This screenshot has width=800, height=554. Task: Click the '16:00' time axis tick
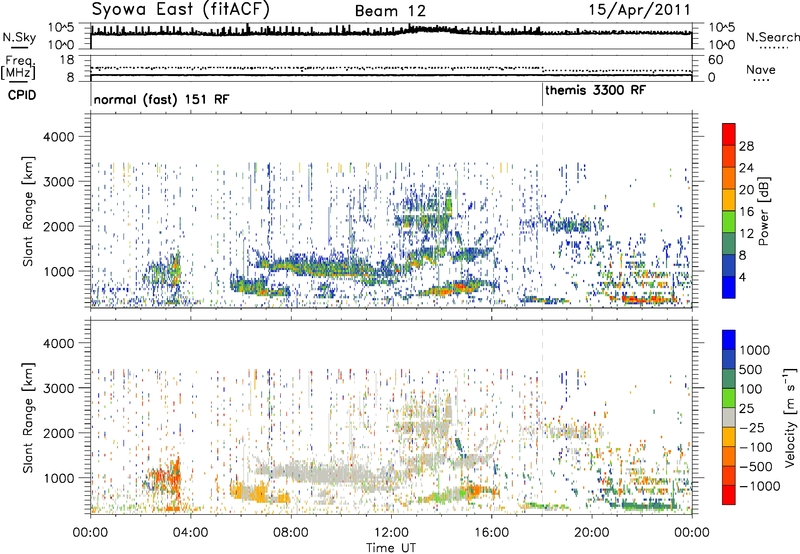tap(491, 533)
